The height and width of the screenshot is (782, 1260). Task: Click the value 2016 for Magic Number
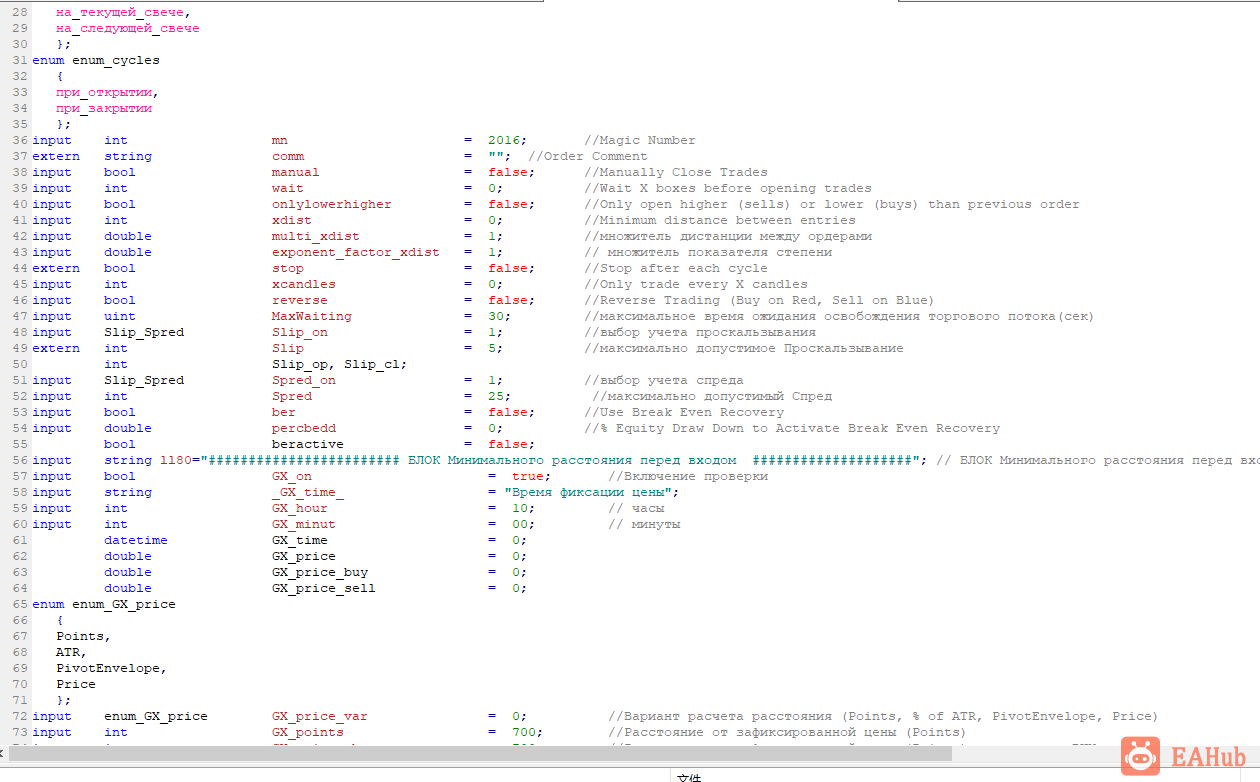504,140
